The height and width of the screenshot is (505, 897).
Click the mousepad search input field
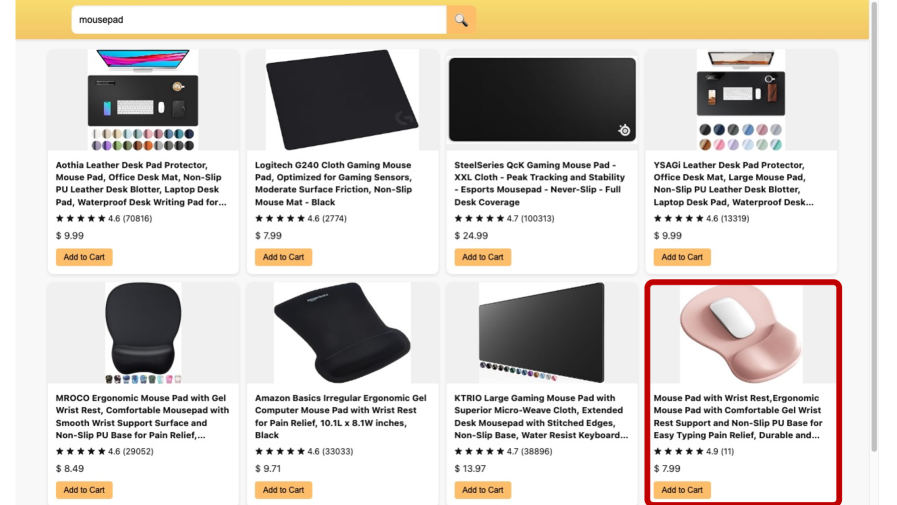pyautogui.click(x=258, y=20)
